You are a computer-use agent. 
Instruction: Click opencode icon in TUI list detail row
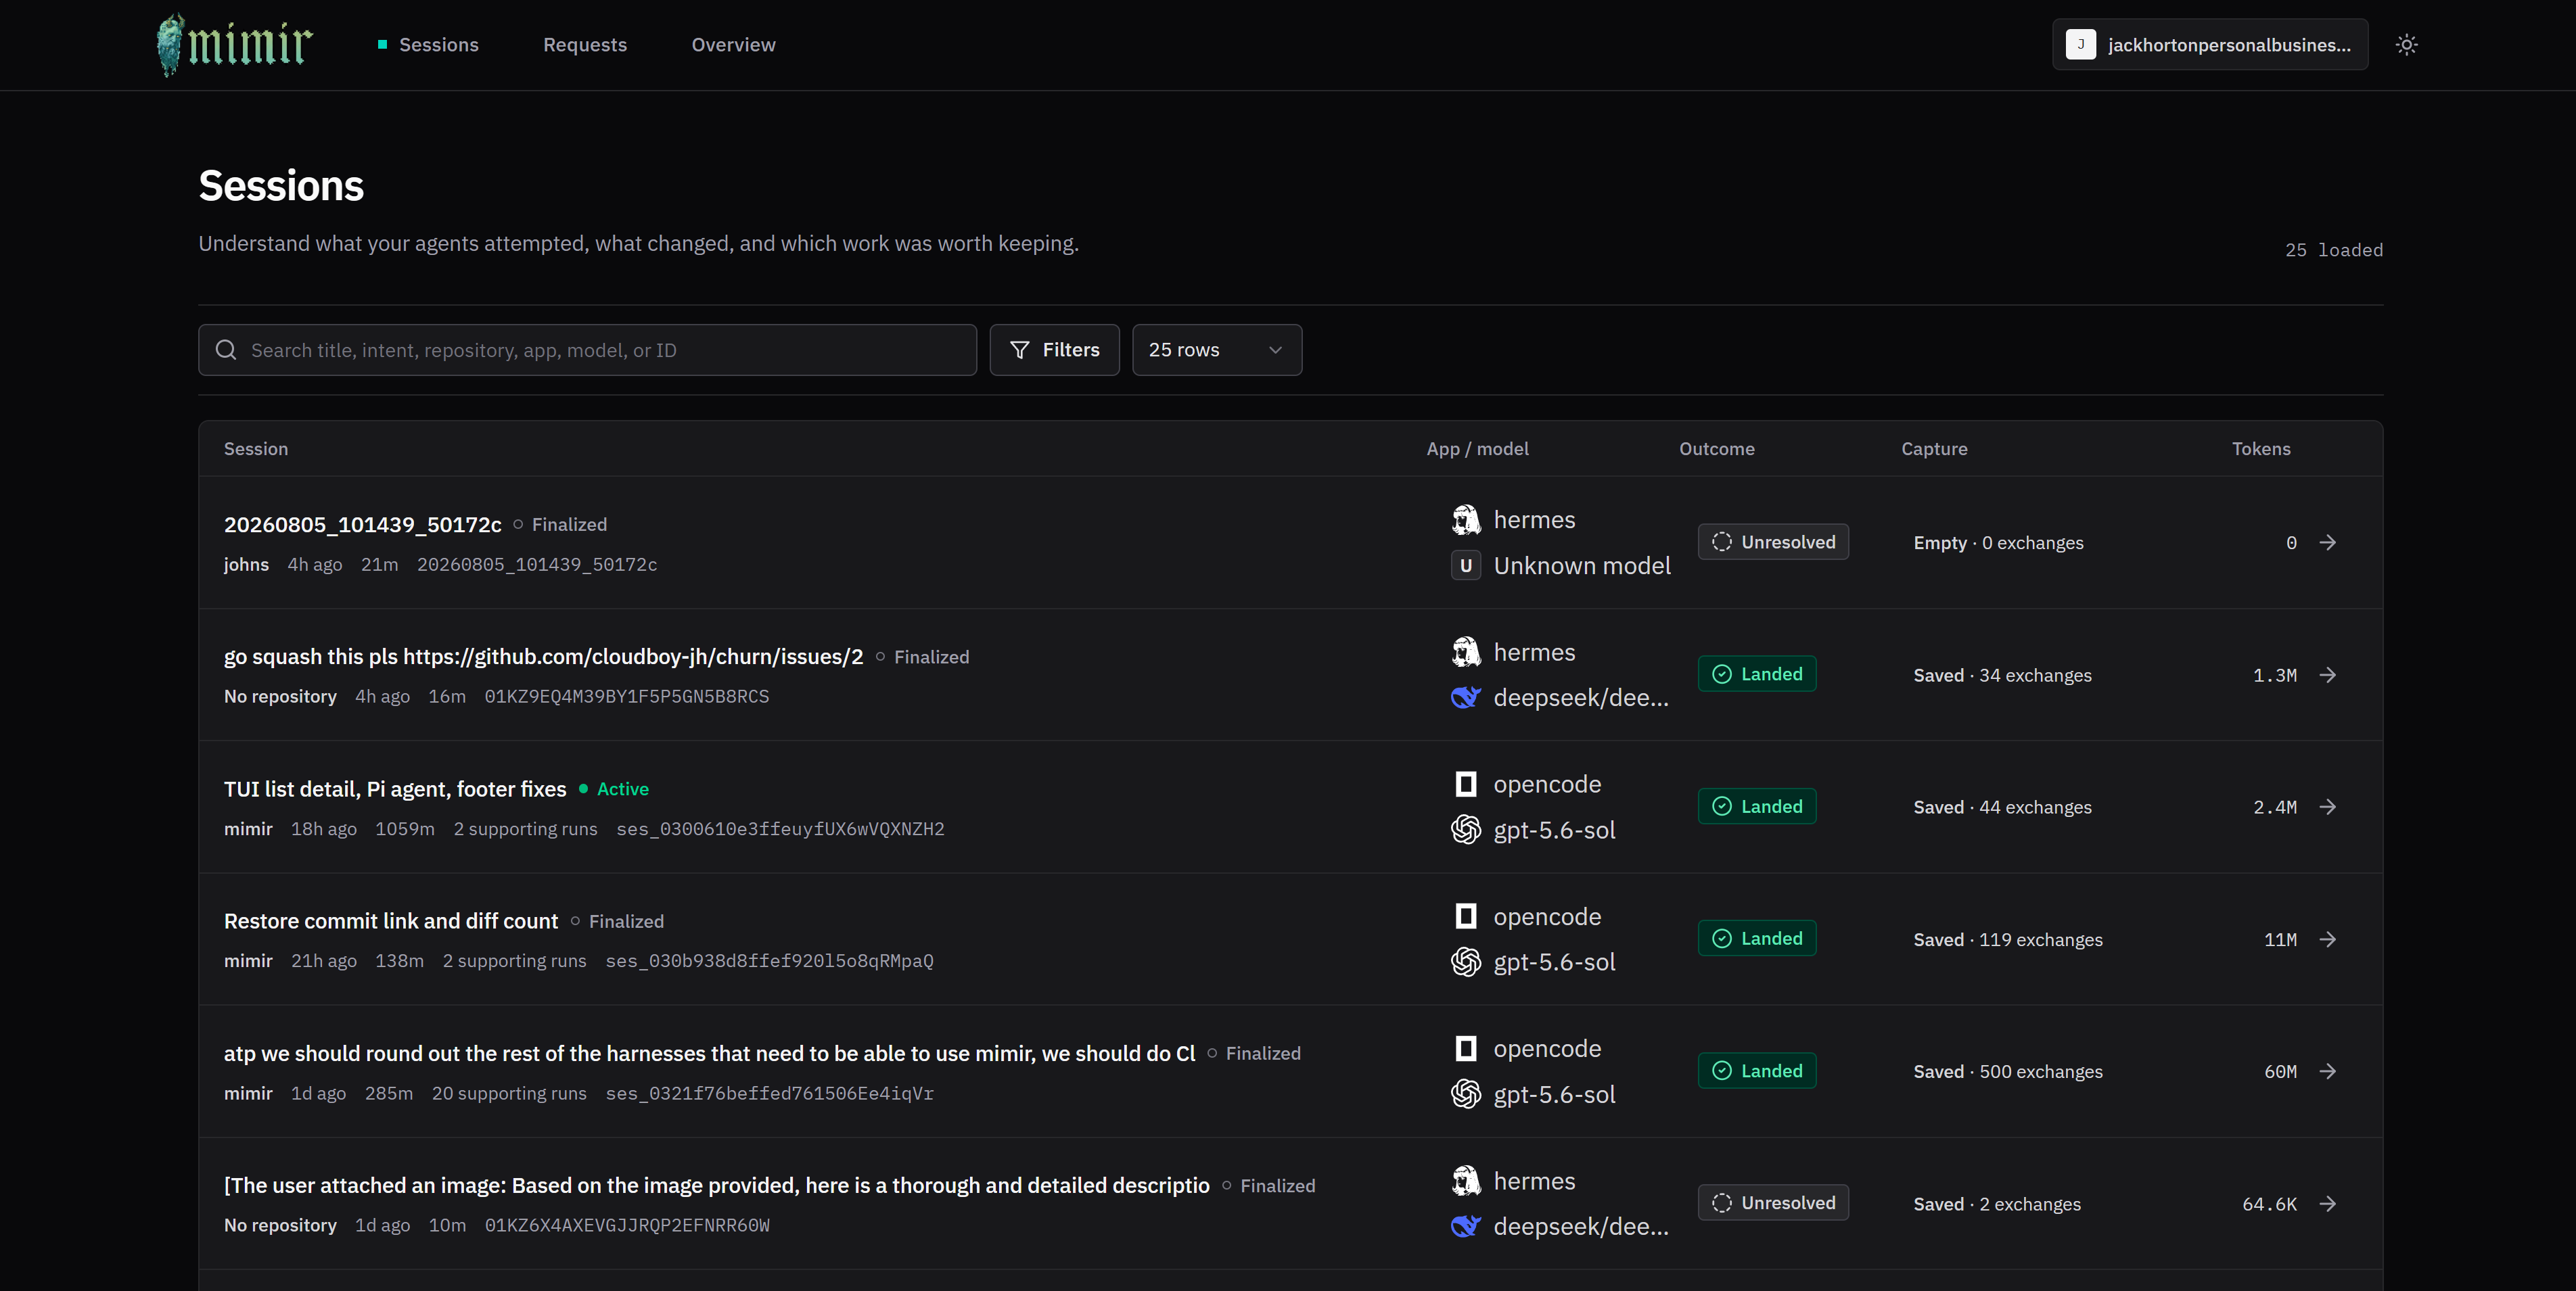point(1465,784)
